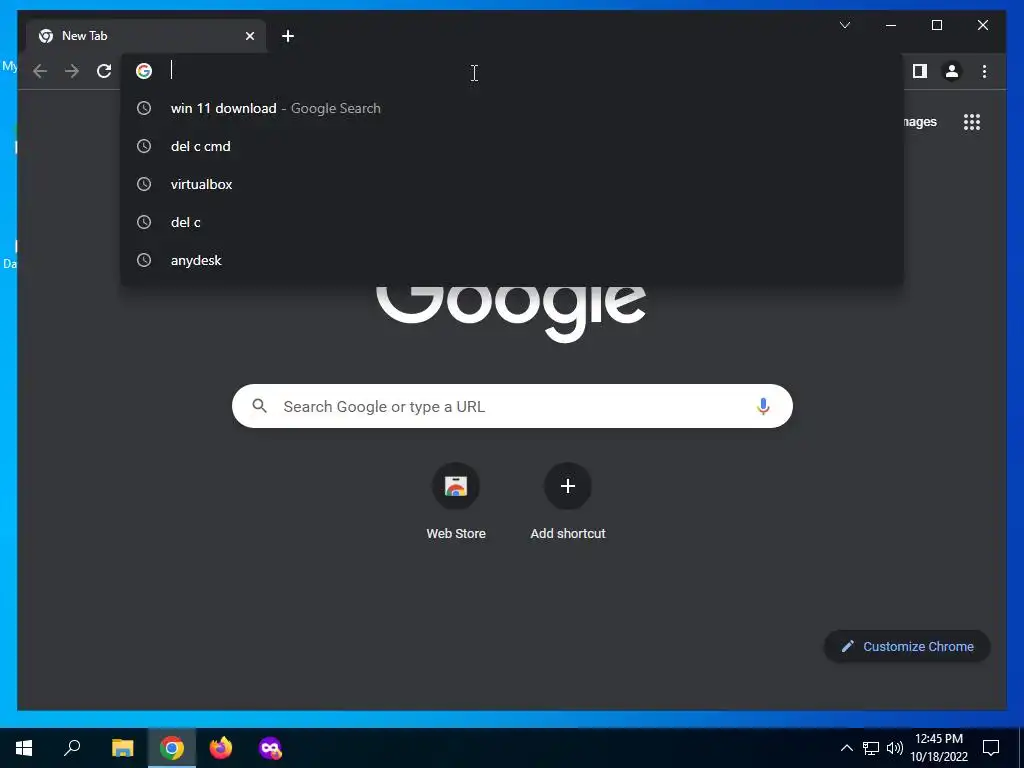Open the notification center icon
The height and width of the screenshot is (768, 1024).
[991, 748]
